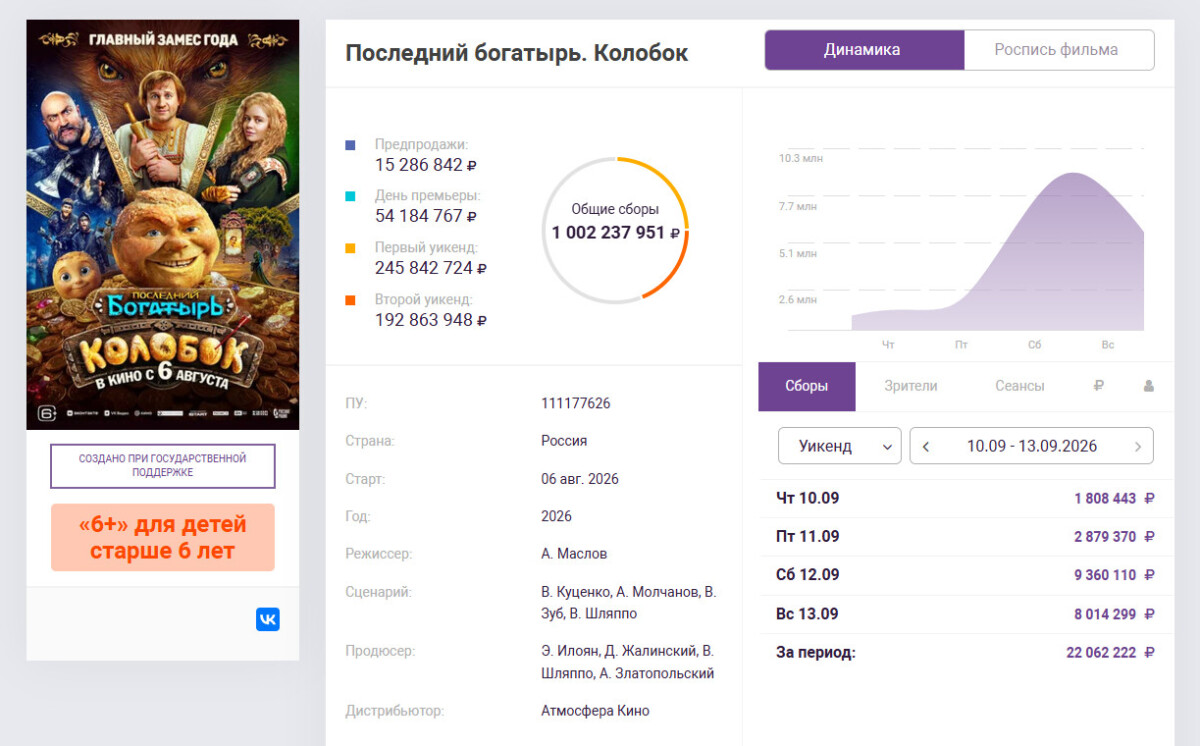Click the Общие сборы donut chart
1200x746 pixels.
615,230
